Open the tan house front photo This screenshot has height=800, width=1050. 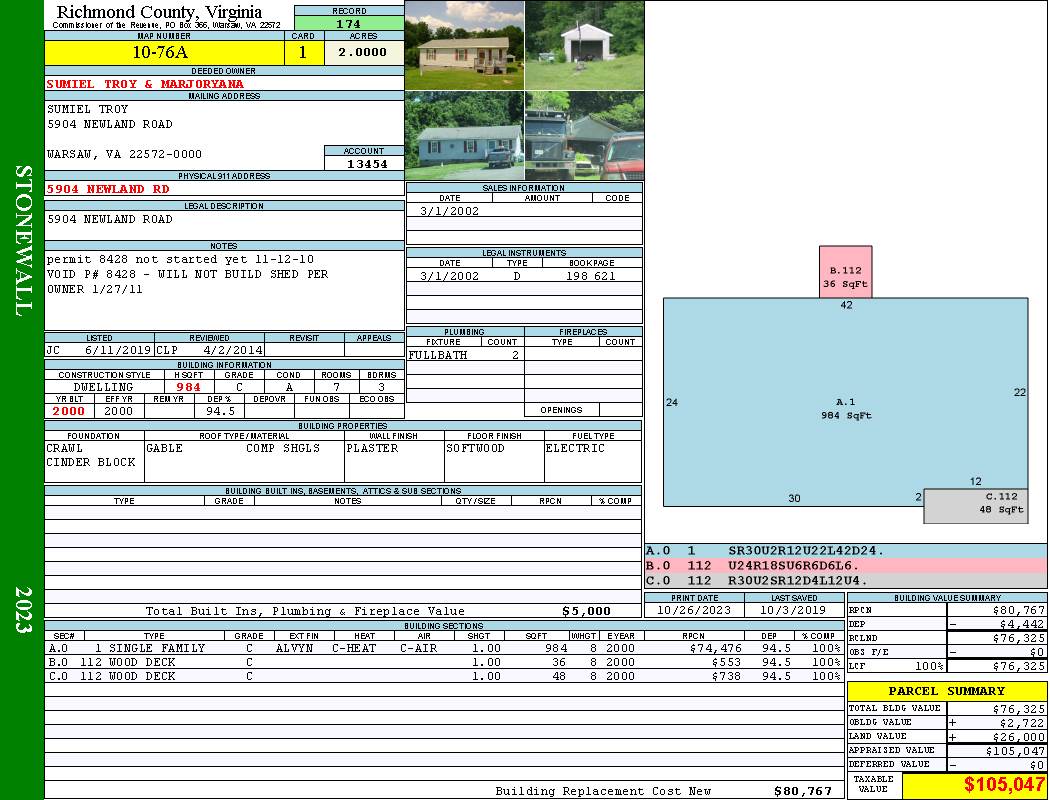(x=464, y=45)
